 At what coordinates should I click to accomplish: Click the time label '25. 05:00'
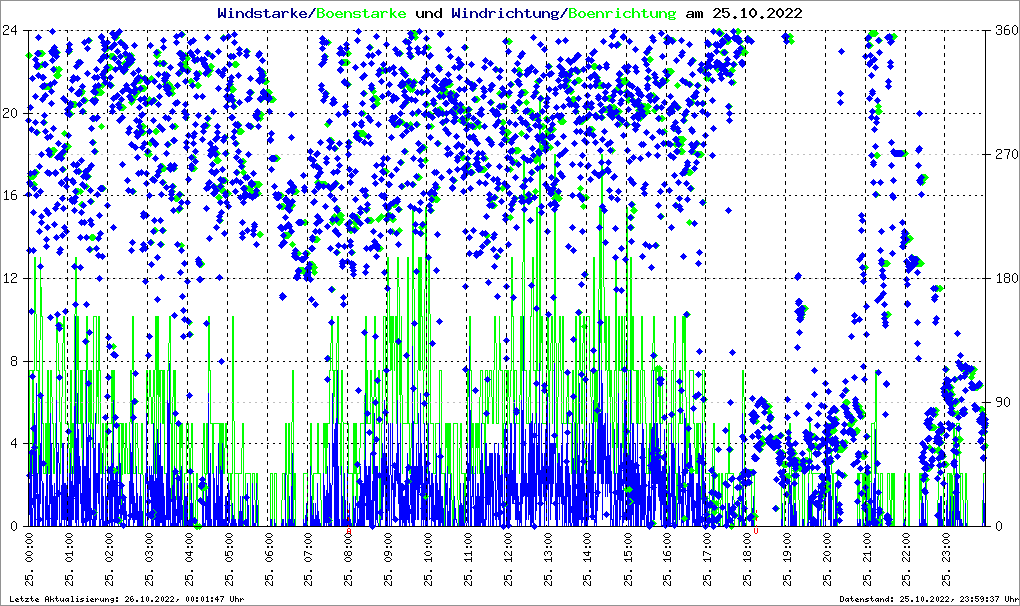[229, 559]
